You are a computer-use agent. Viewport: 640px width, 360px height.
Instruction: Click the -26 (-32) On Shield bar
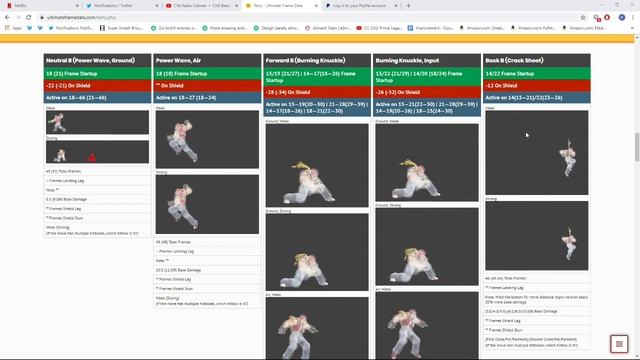[427, 92]
